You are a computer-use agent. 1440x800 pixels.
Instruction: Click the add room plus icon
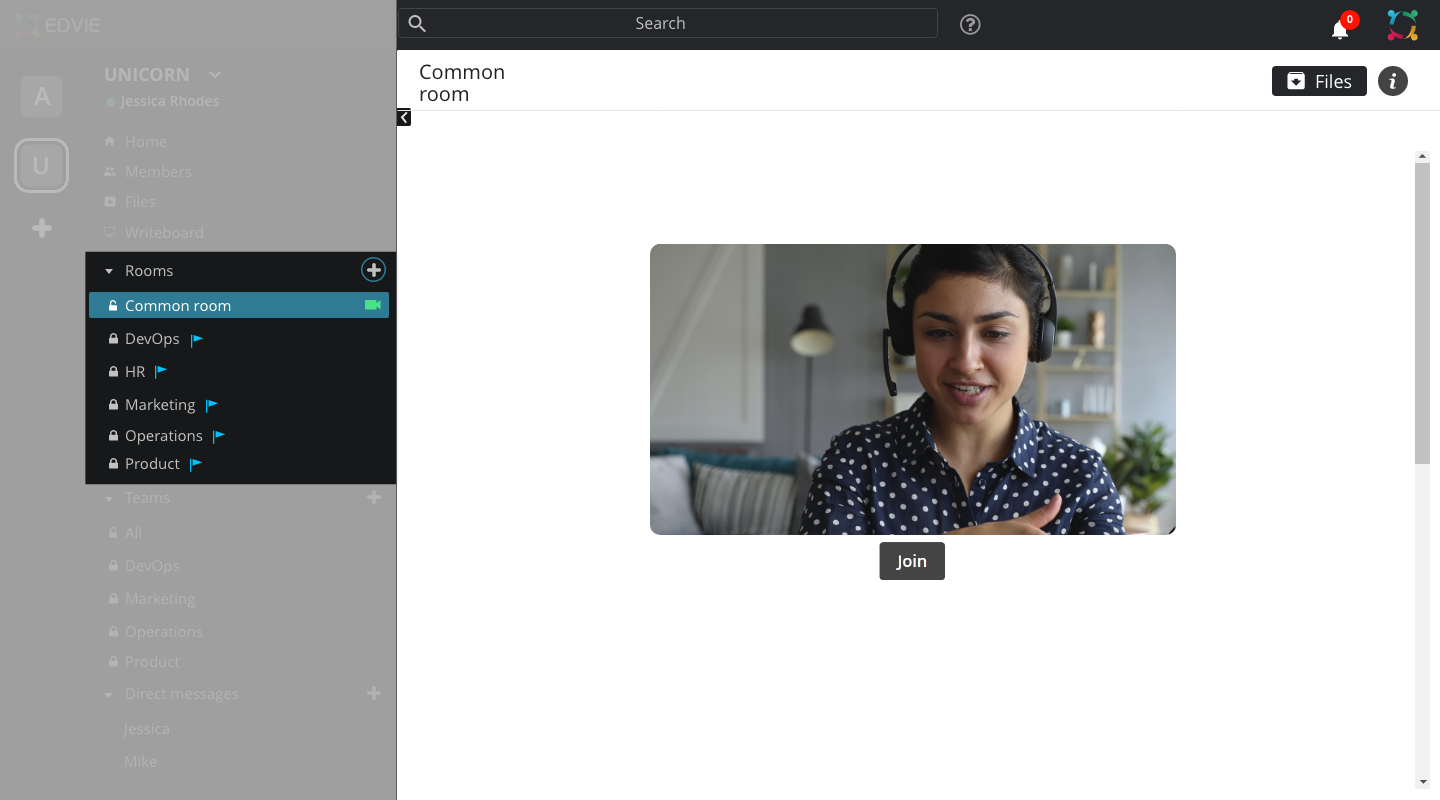pos(373,270)
